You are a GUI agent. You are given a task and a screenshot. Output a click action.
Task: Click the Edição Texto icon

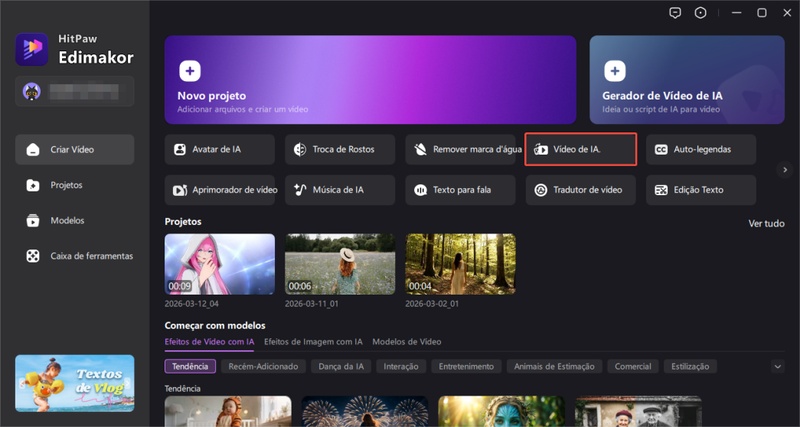(661, 190)
